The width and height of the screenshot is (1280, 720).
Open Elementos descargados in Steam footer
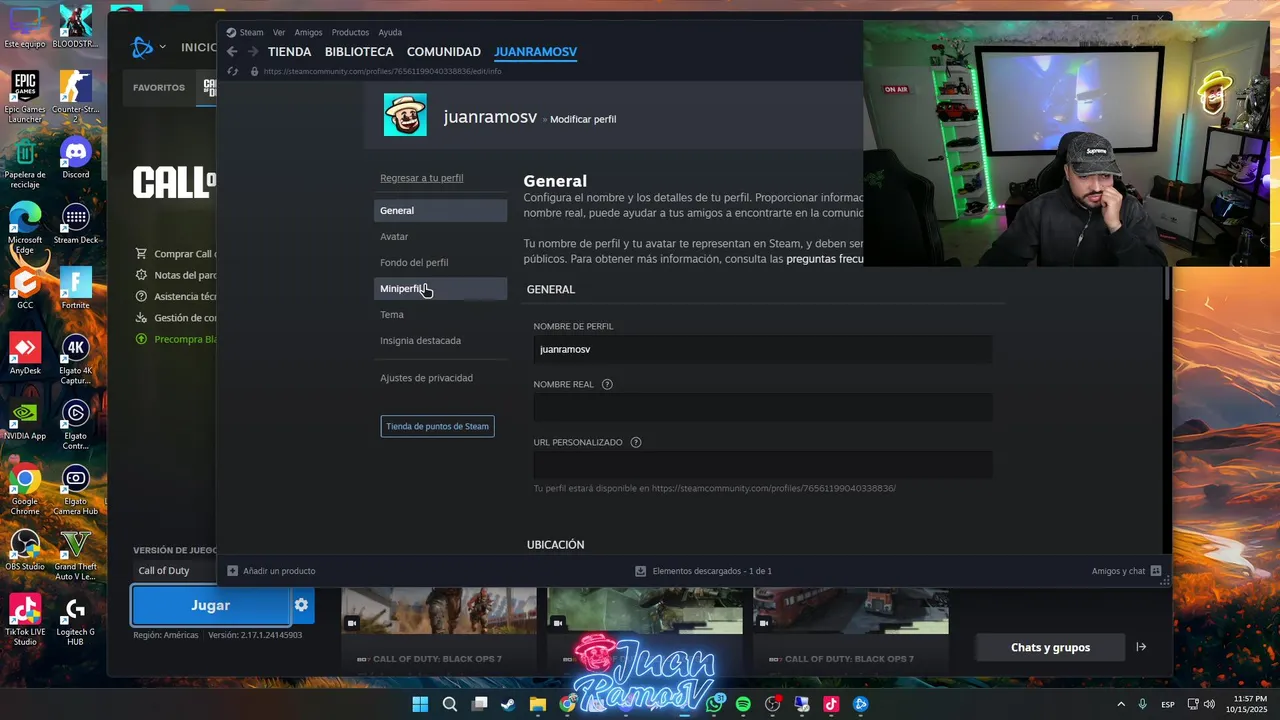703,571
